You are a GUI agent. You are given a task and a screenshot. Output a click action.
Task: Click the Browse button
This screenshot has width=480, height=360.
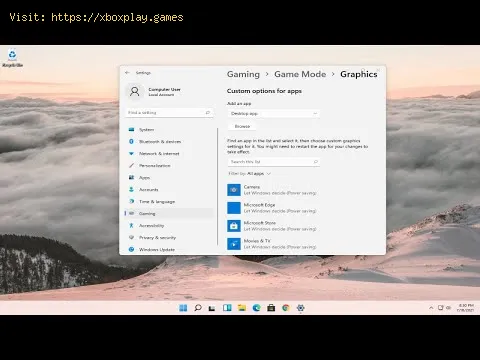click(x=242, y=126)
